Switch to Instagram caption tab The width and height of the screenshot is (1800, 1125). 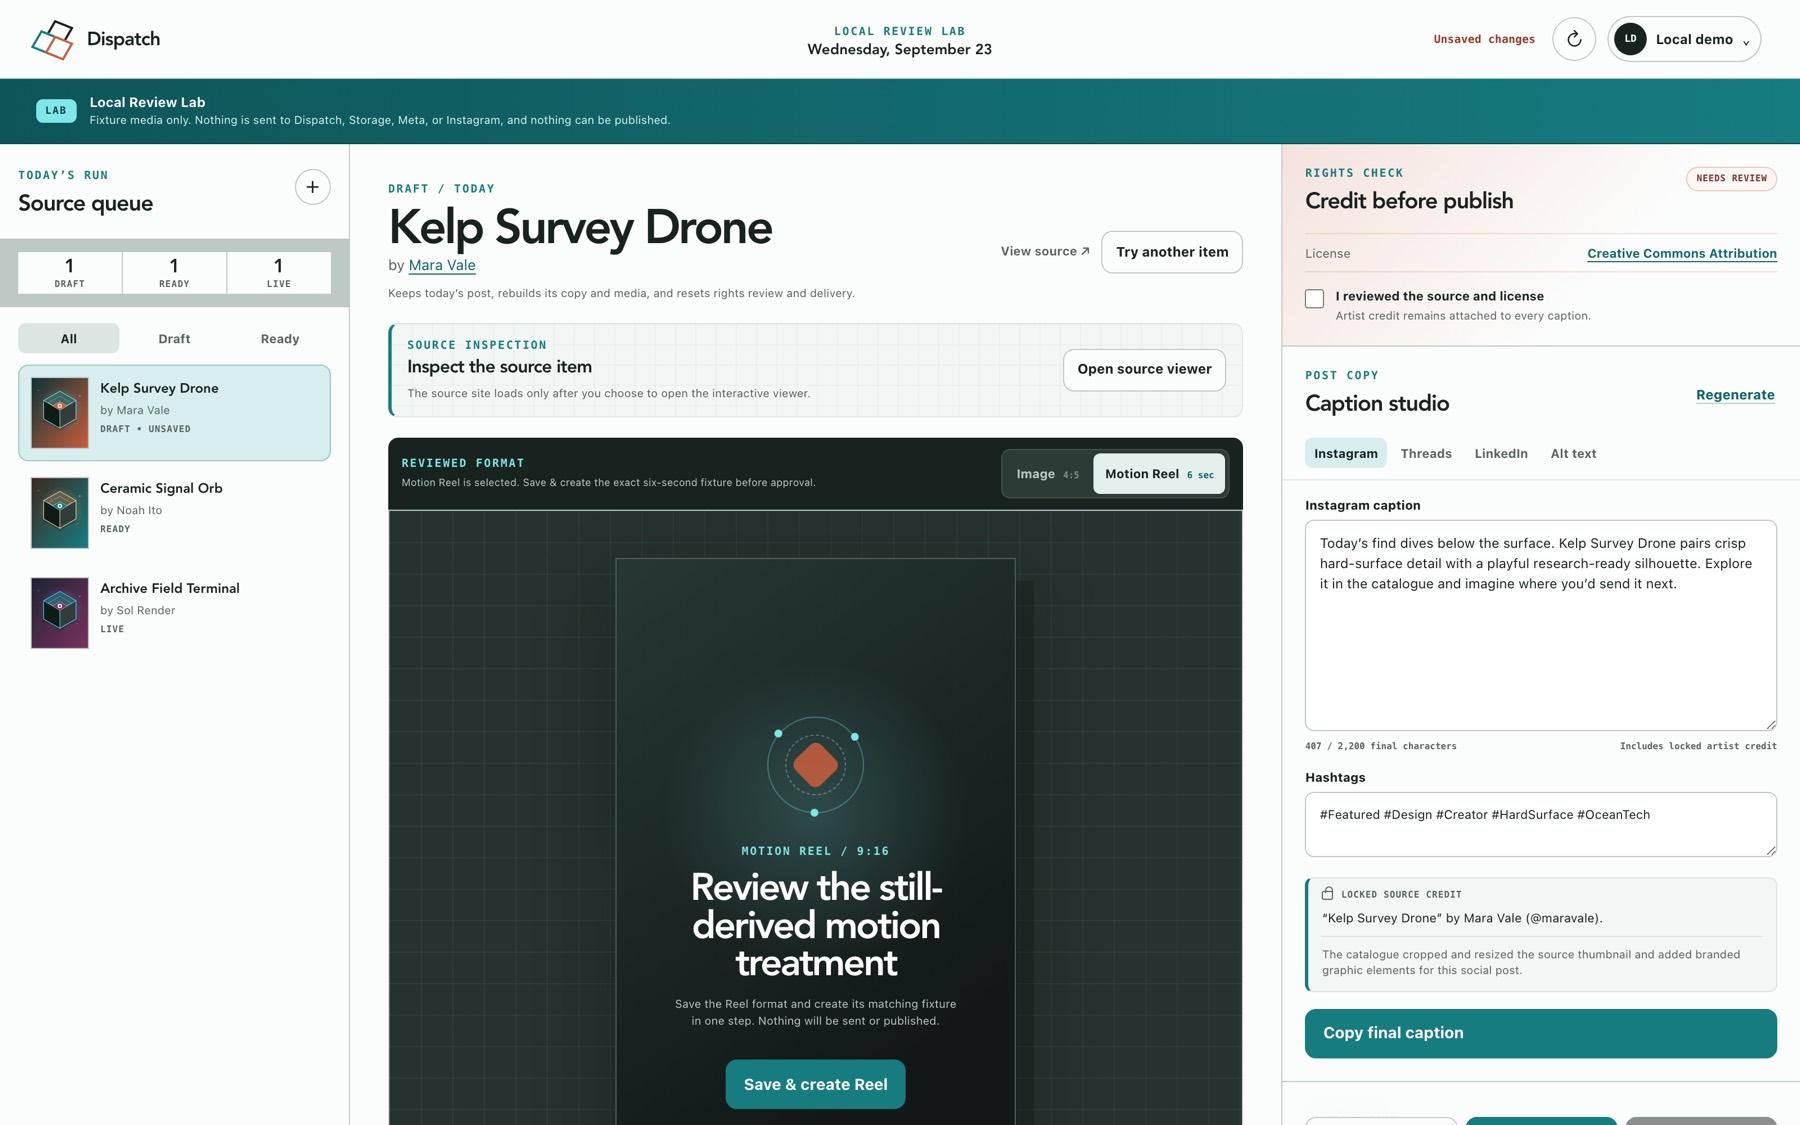pos(1345,454)
